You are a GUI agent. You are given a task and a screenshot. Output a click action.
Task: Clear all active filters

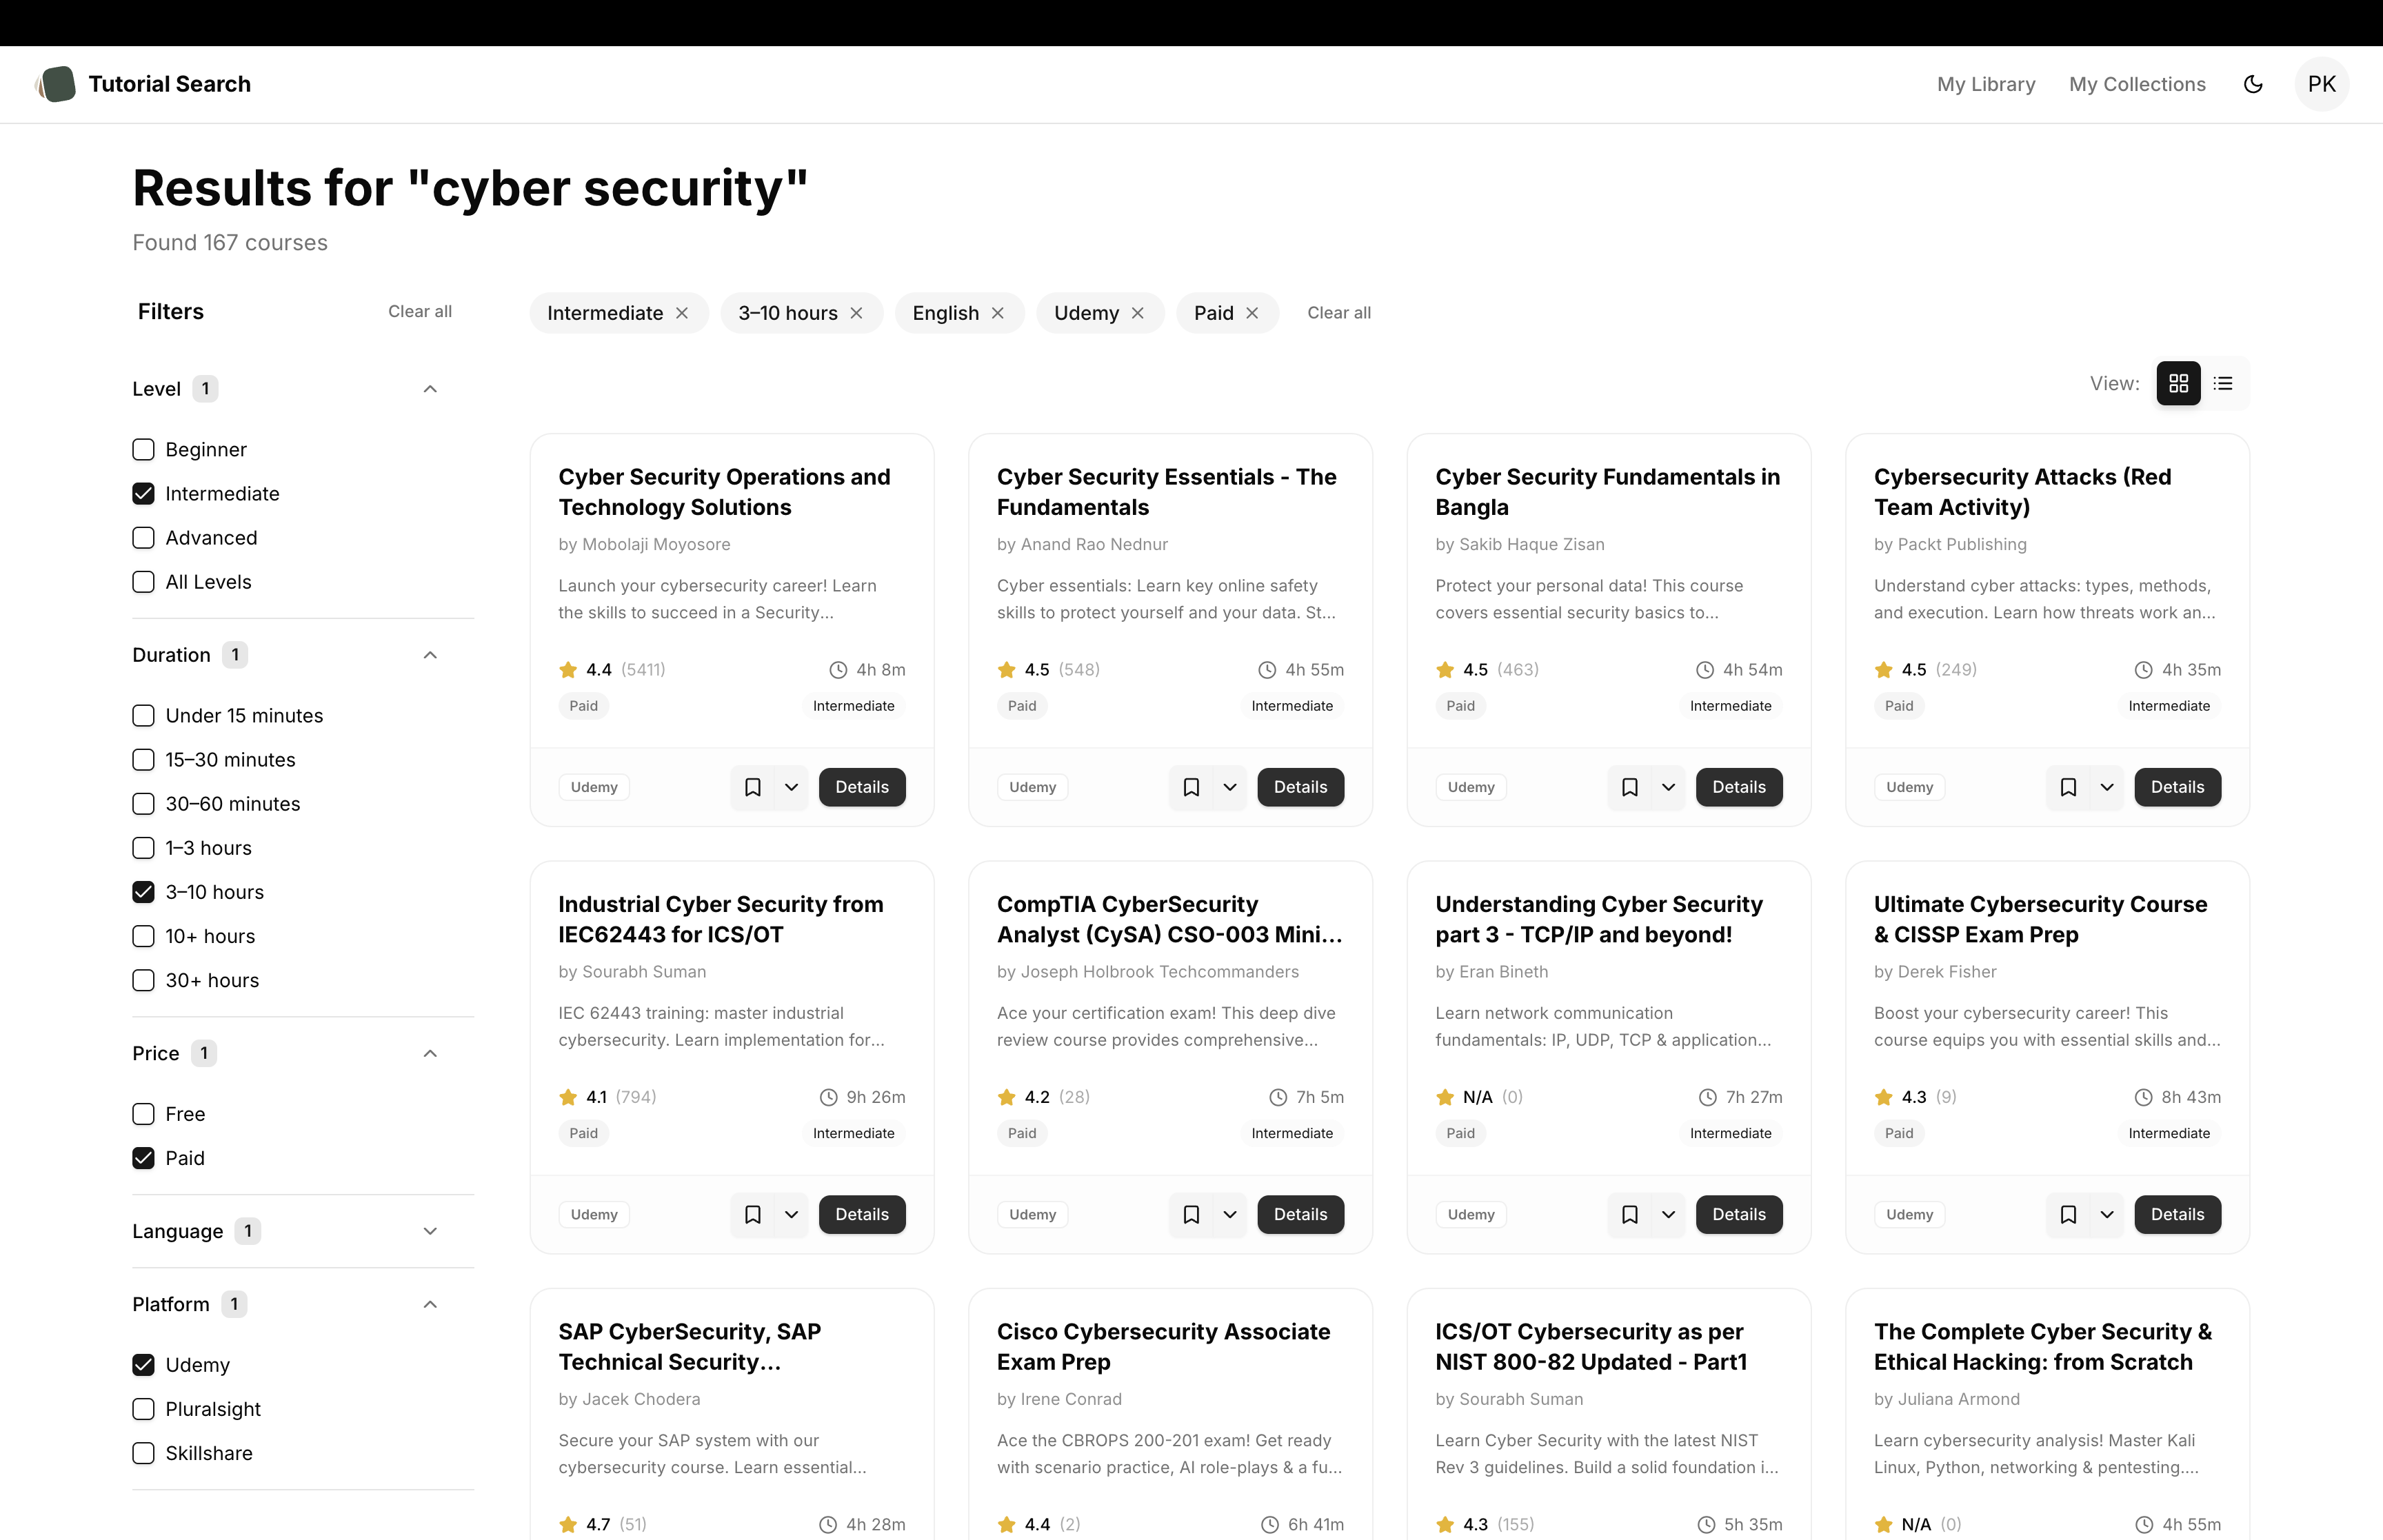(1339, 313)
